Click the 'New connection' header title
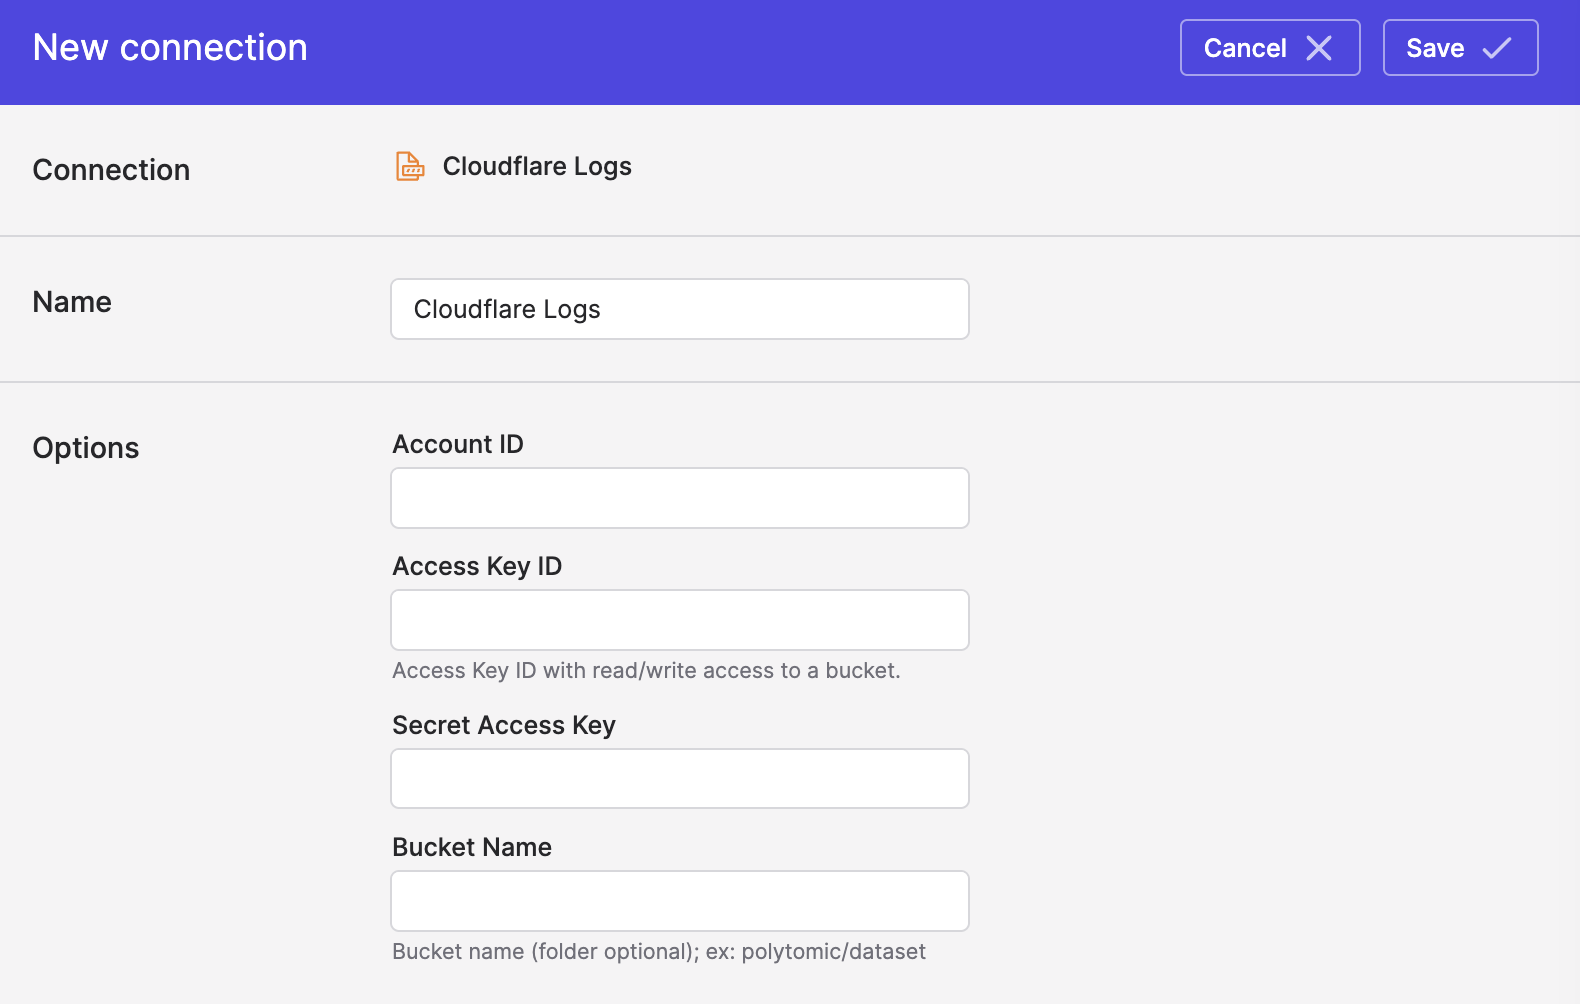Viewport: 1580px width, 1004px height. [170, 48]
